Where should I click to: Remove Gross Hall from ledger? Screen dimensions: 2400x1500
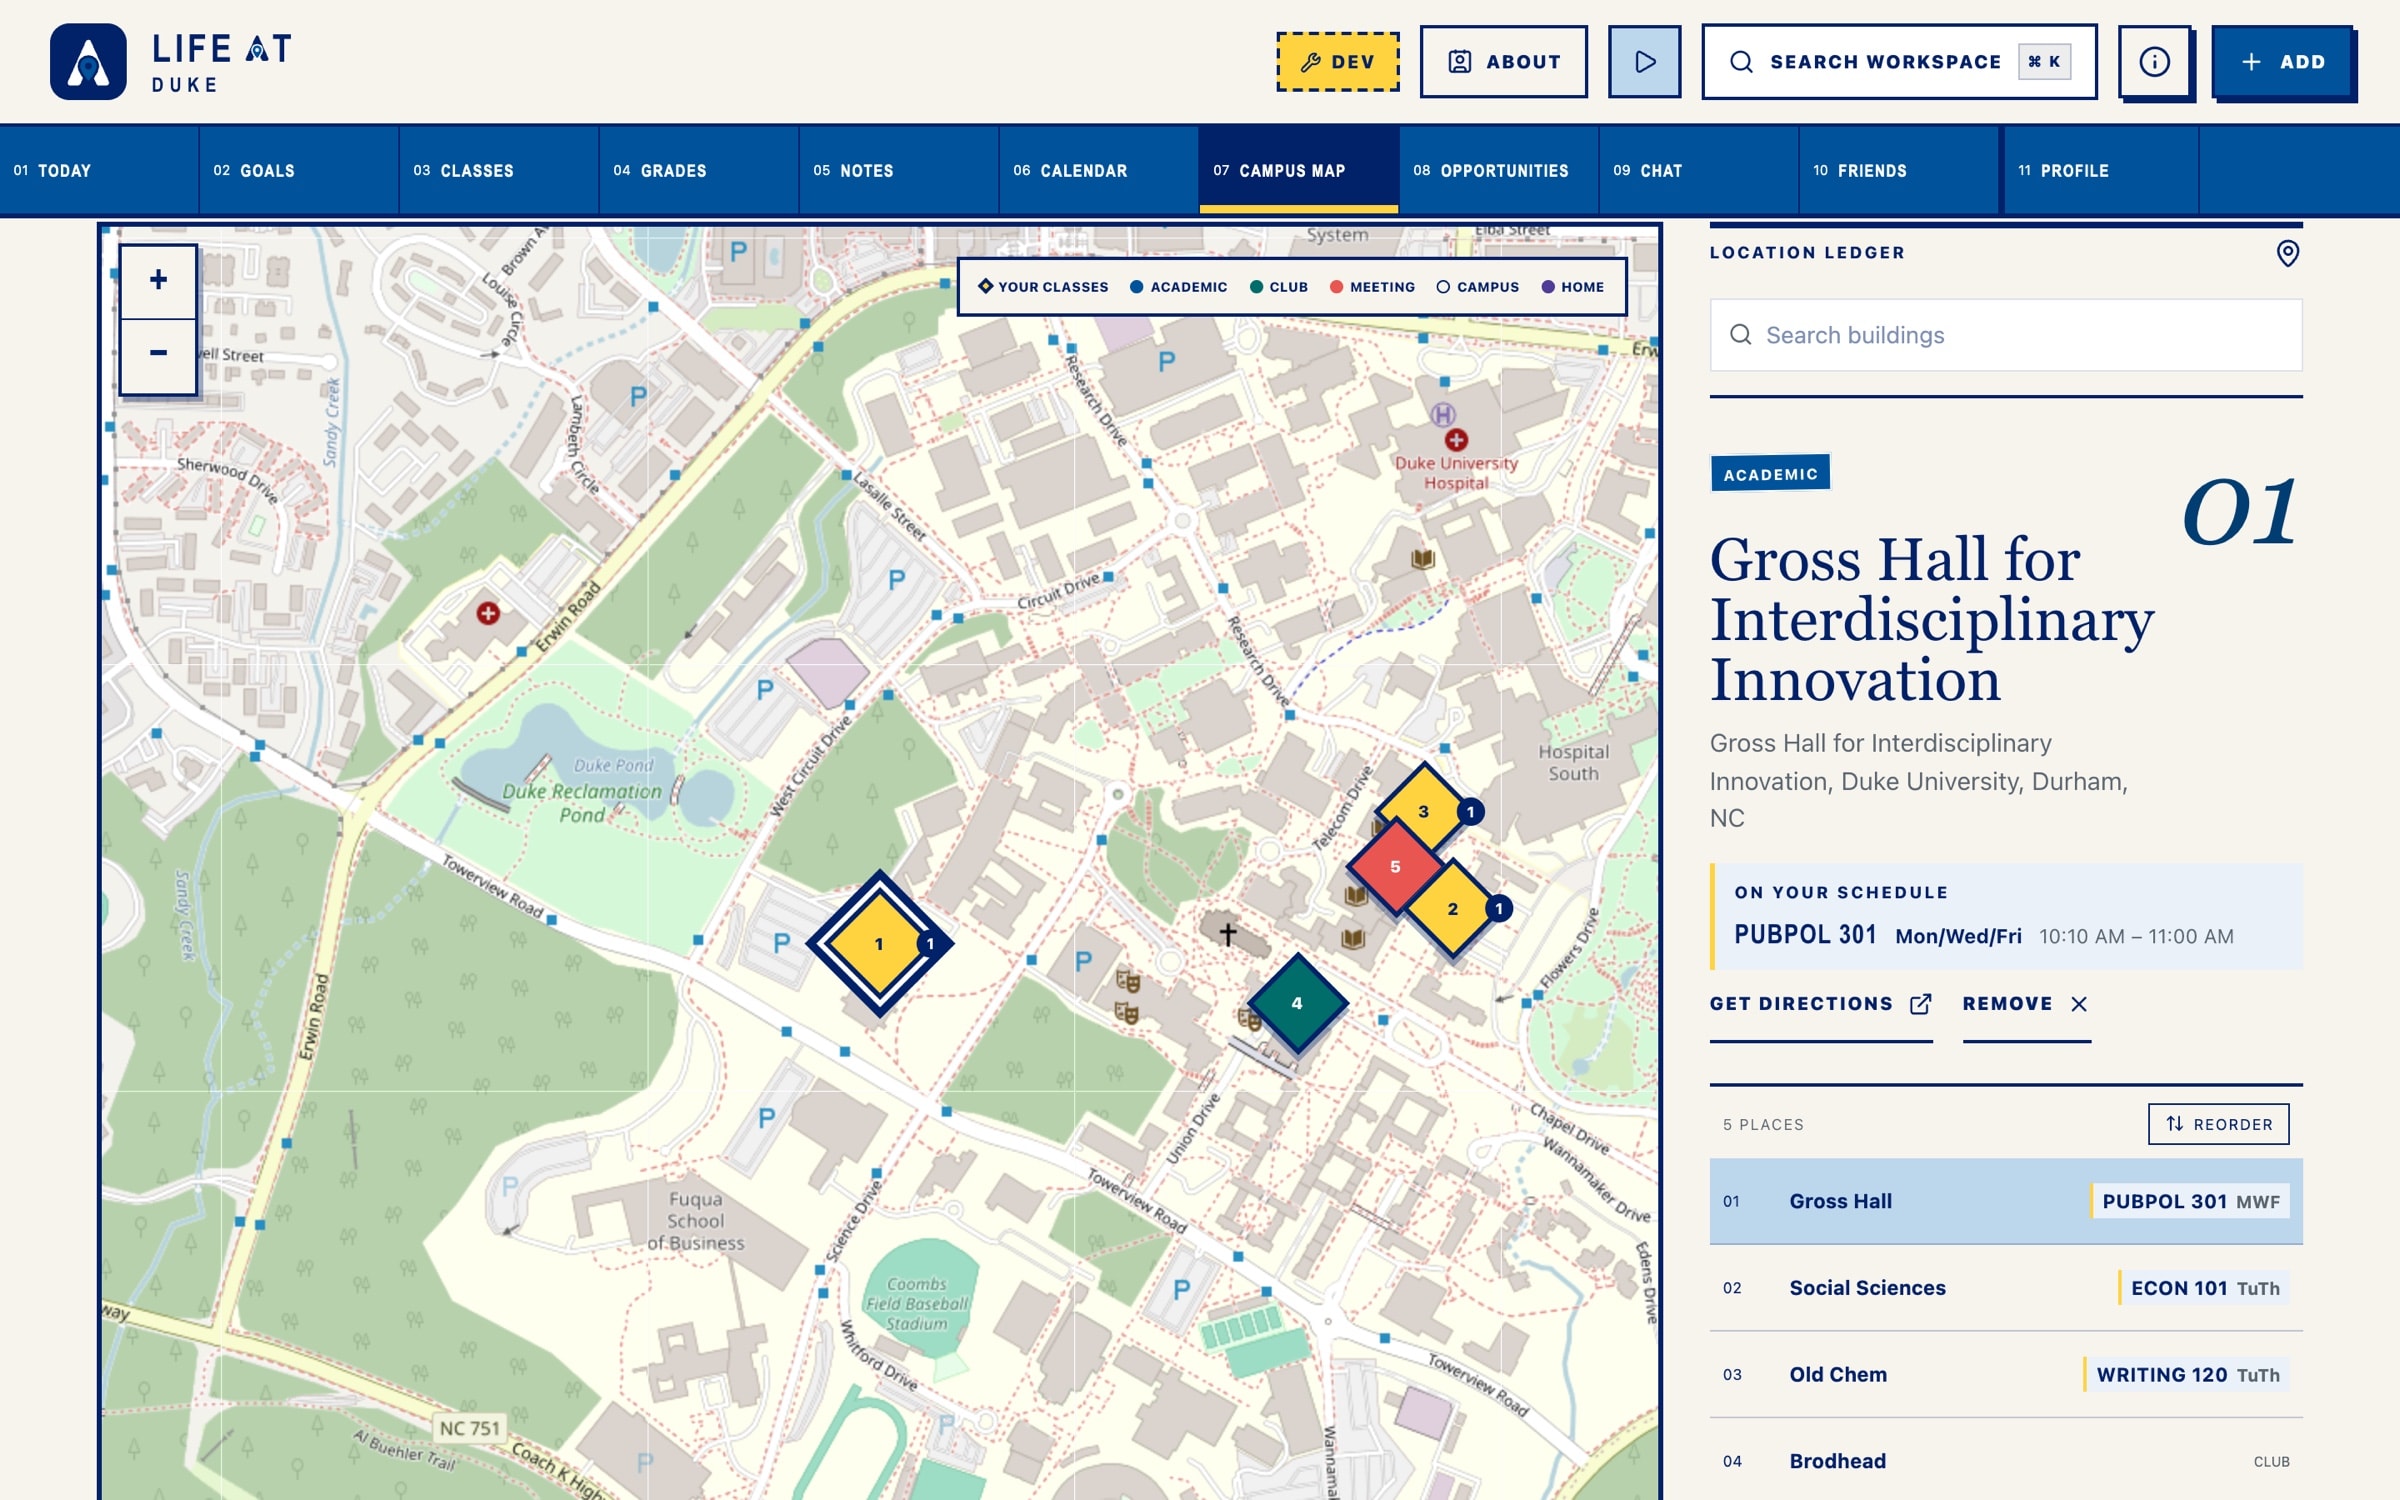[x=2026, y=1004]
